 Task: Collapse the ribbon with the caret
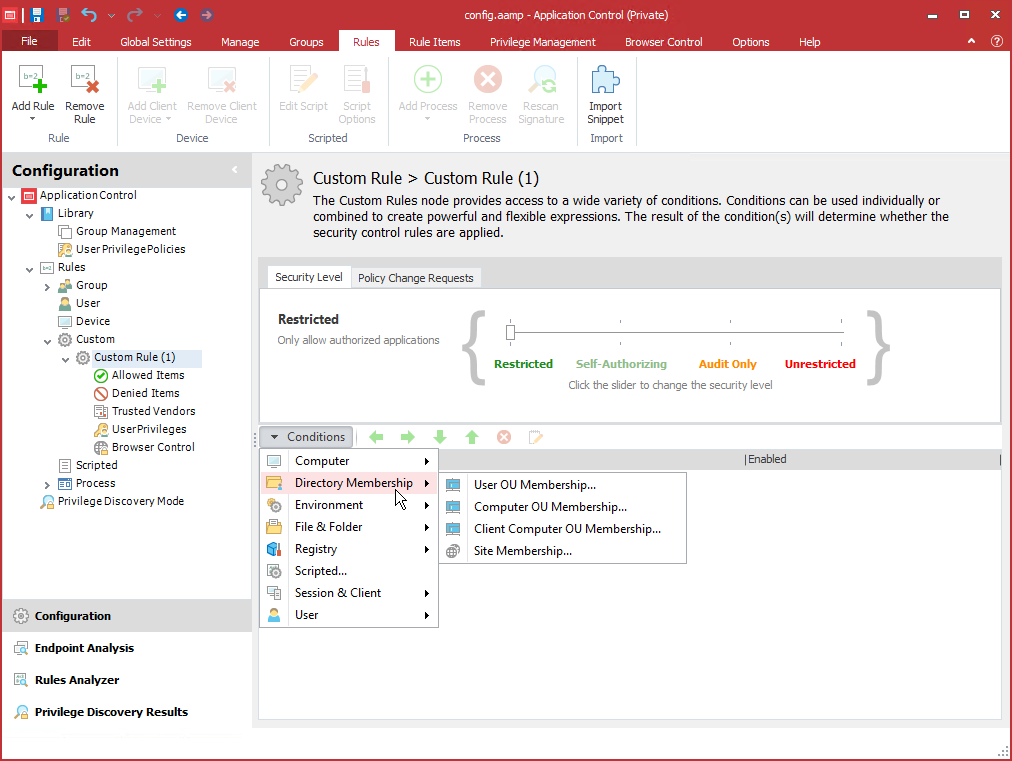(971, 41)
